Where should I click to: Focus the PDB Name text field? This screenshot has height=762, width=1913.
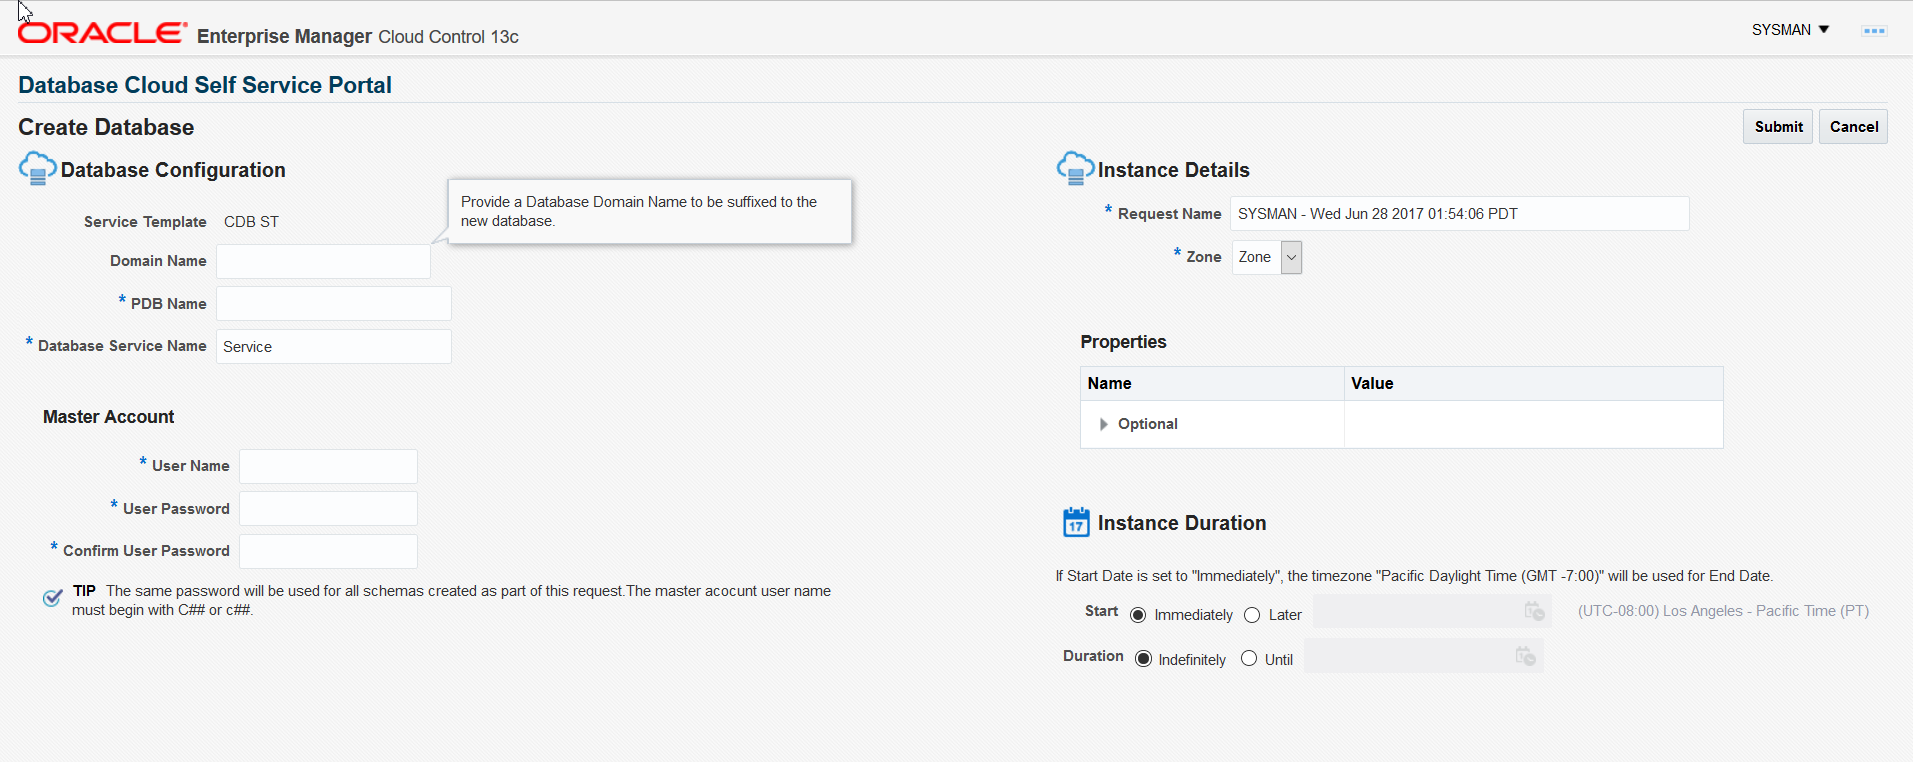[x=334, y=304]
